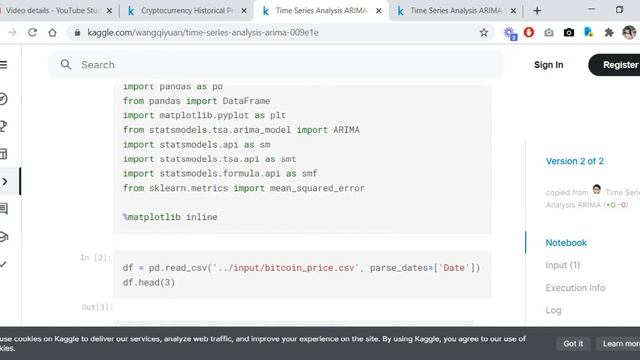Bookmark page with the star icon
The image size is (640, 360).
(484, 33)
